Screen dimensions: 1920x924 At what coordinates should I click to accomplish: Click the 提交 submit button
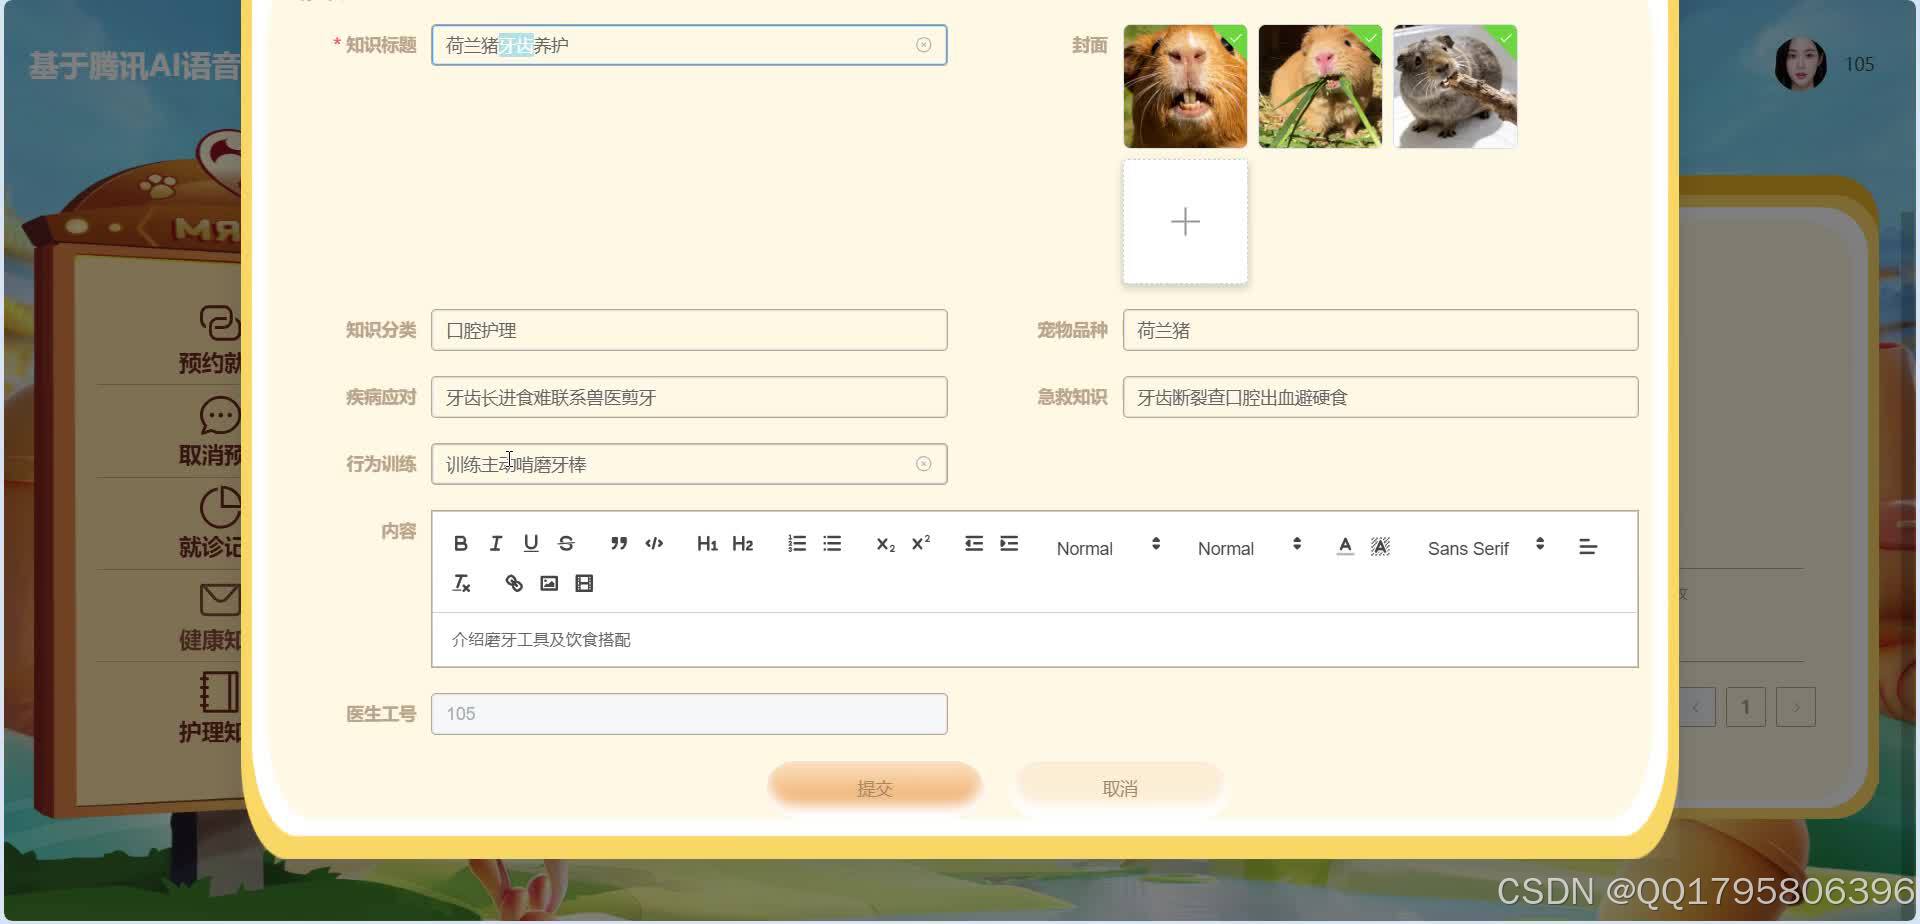click(x=875, y=788)
